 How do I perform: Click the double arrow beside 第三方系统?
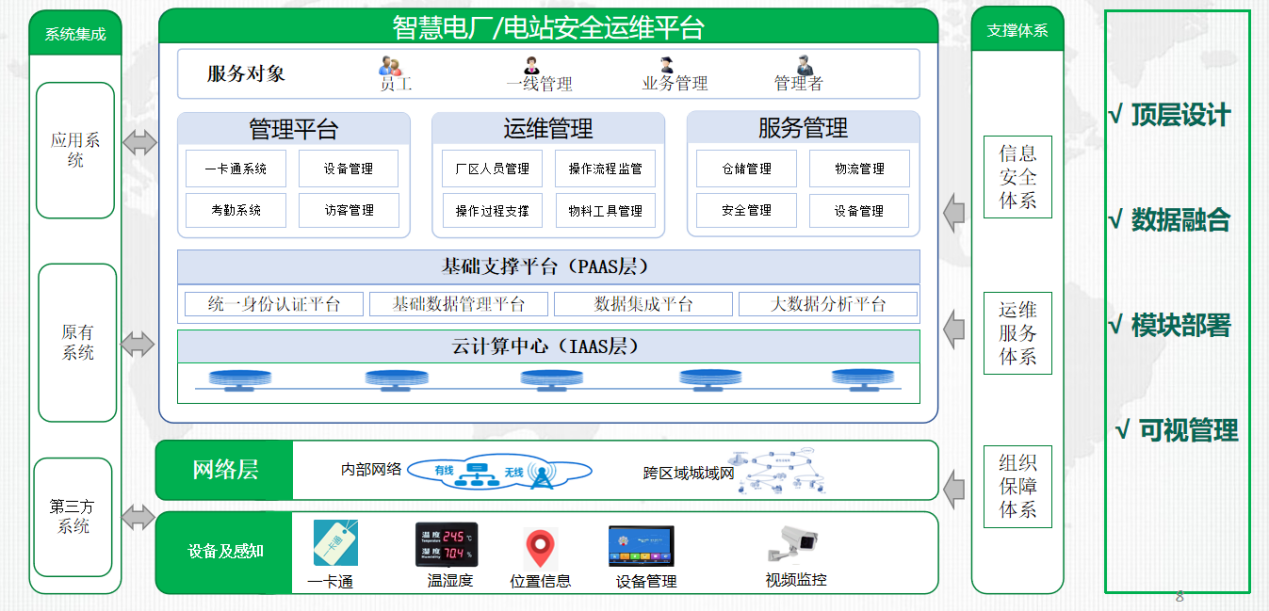(x=139, y=518)
